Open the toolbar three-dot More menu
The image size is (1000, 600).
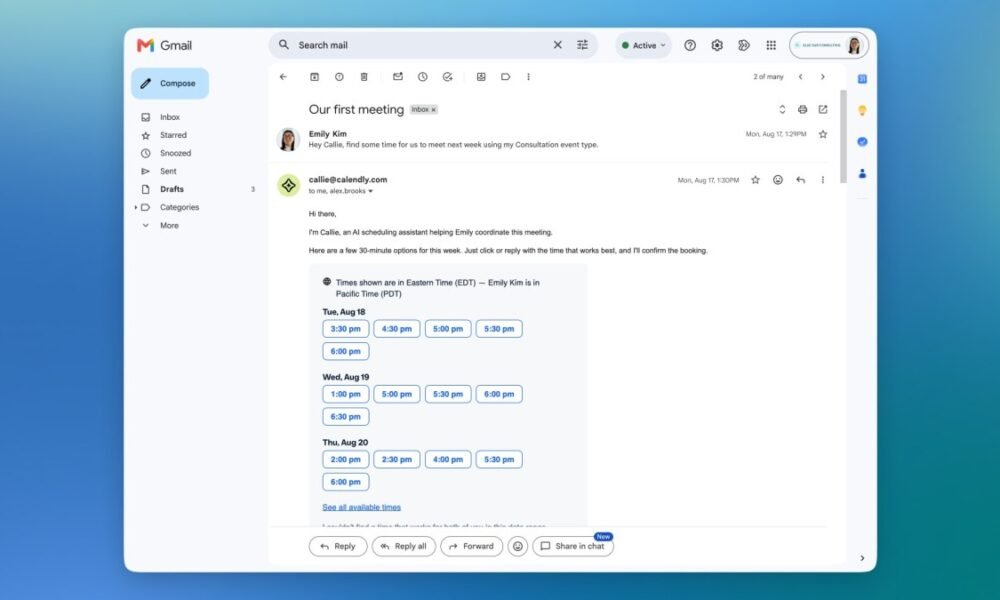[x=528, y=77]
